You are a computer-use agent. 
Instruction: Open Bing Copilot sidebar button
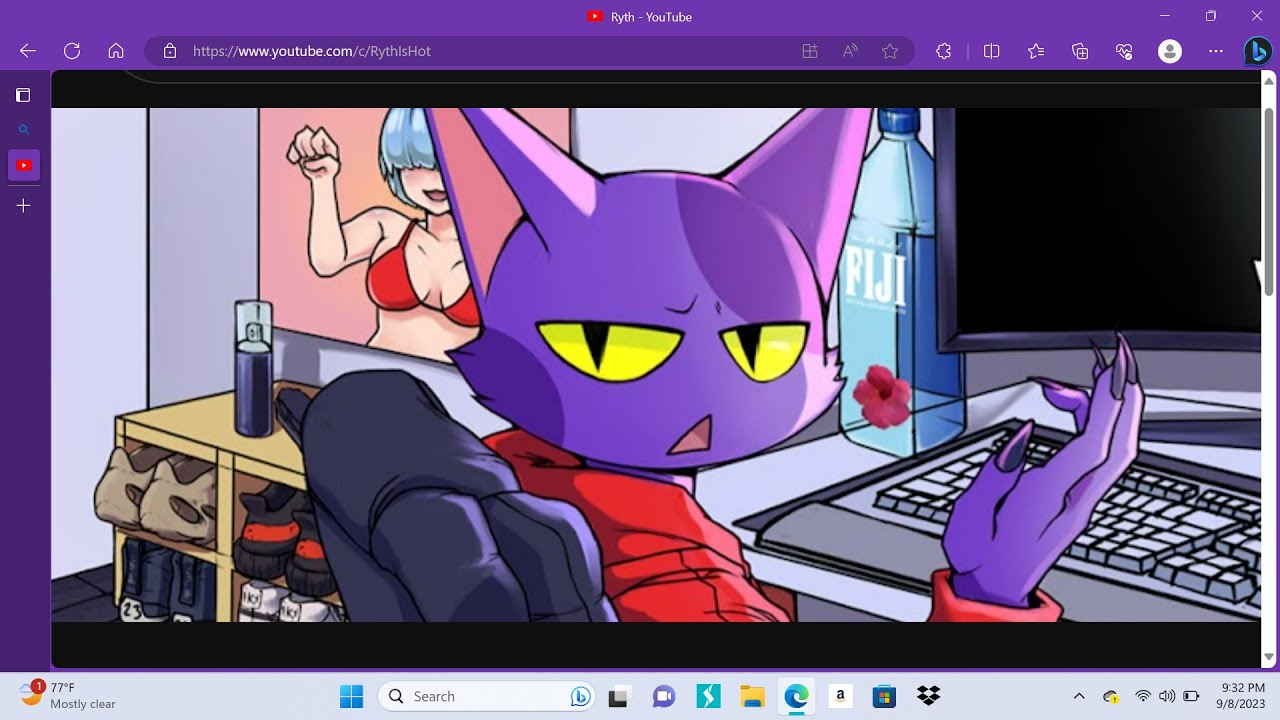click(1258, 51)
